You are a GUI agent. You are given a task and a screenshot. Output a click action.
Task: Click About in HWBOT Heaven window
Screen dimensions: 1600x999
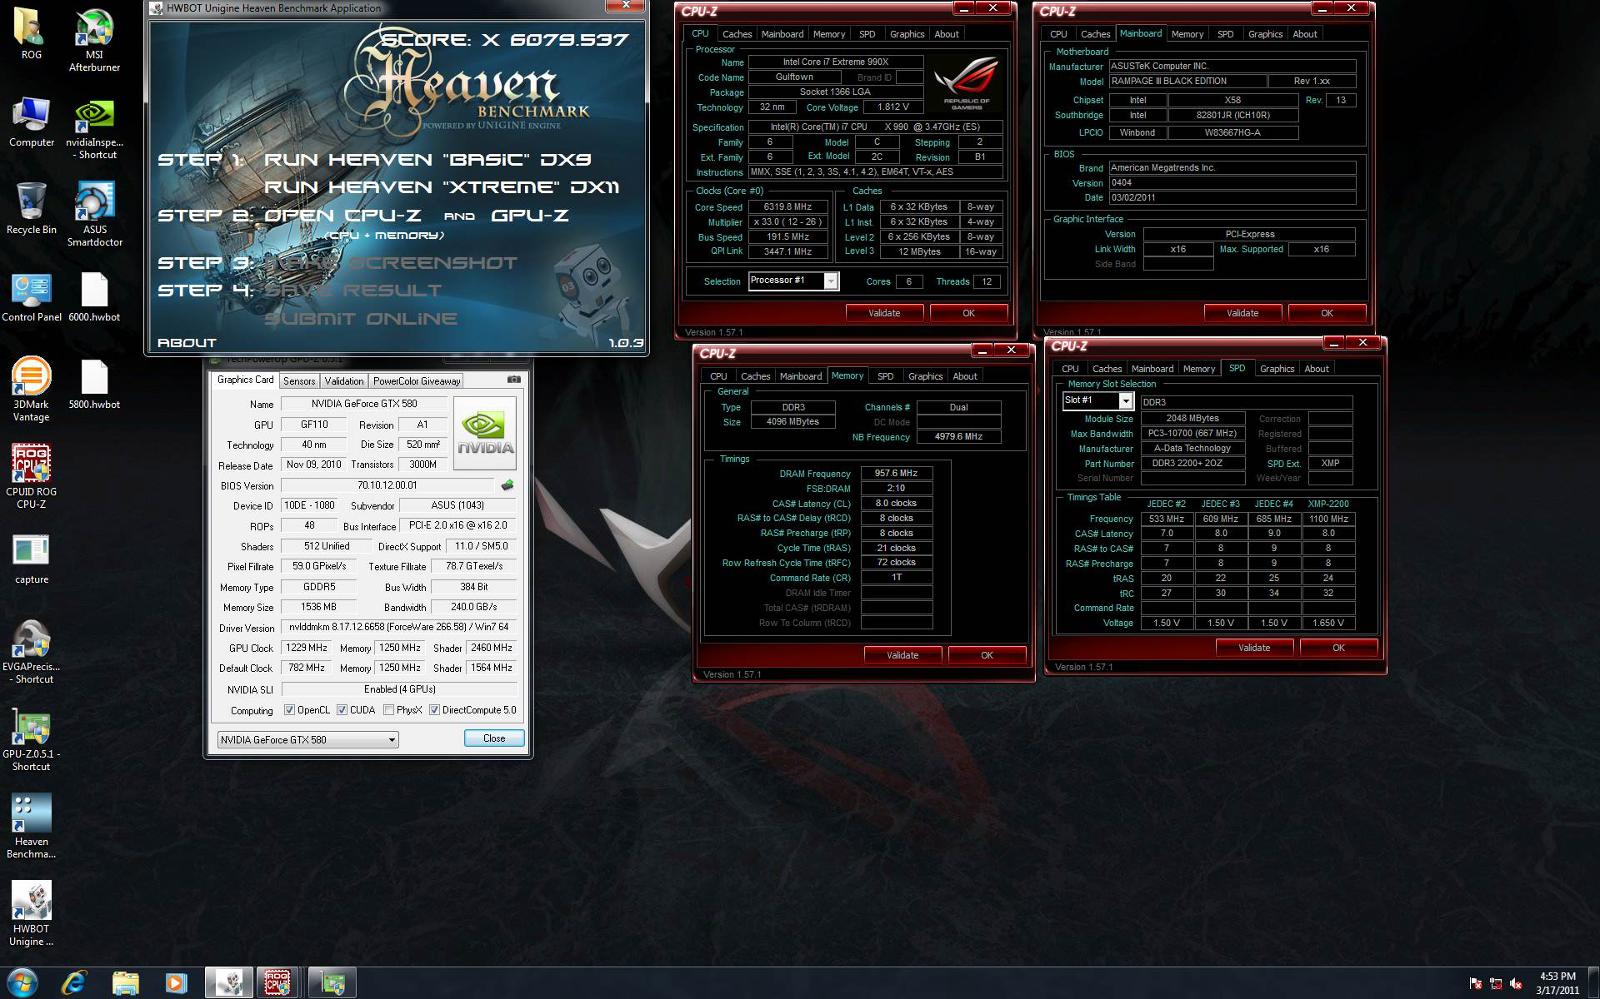tap(186, 343)
